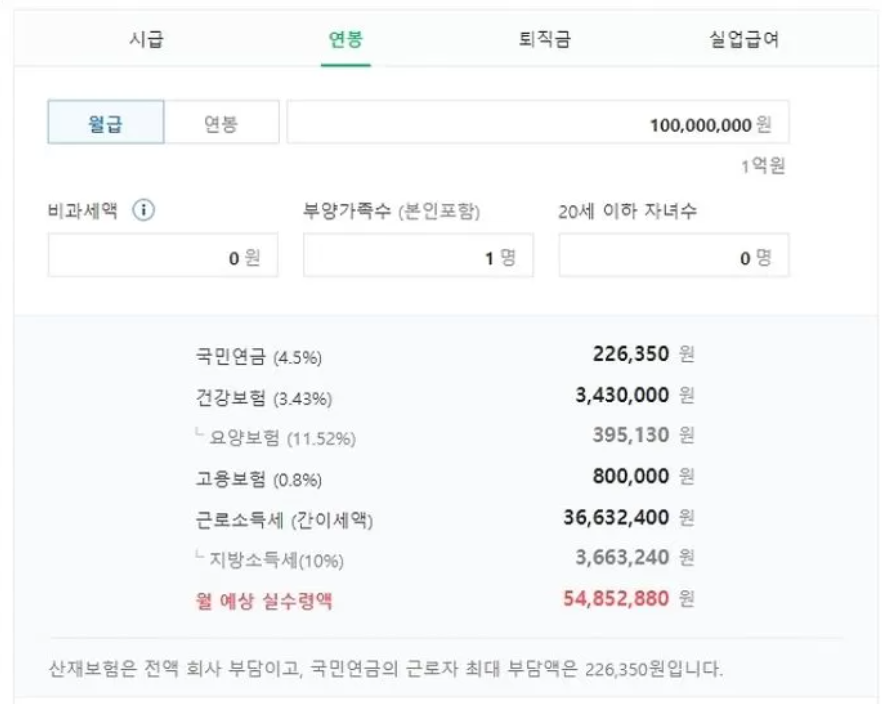
Task: Click the info icon beside 비과세액
Action: (143, 211)
